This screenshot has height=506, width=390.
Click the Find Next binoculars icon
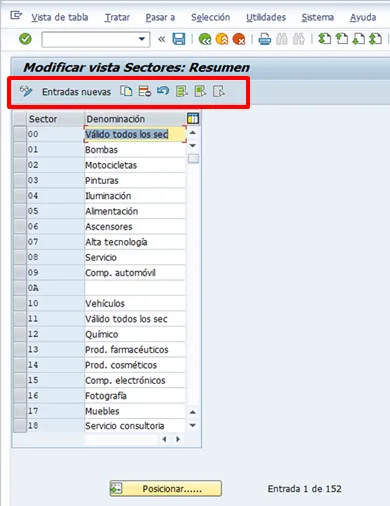click(299, 39)
